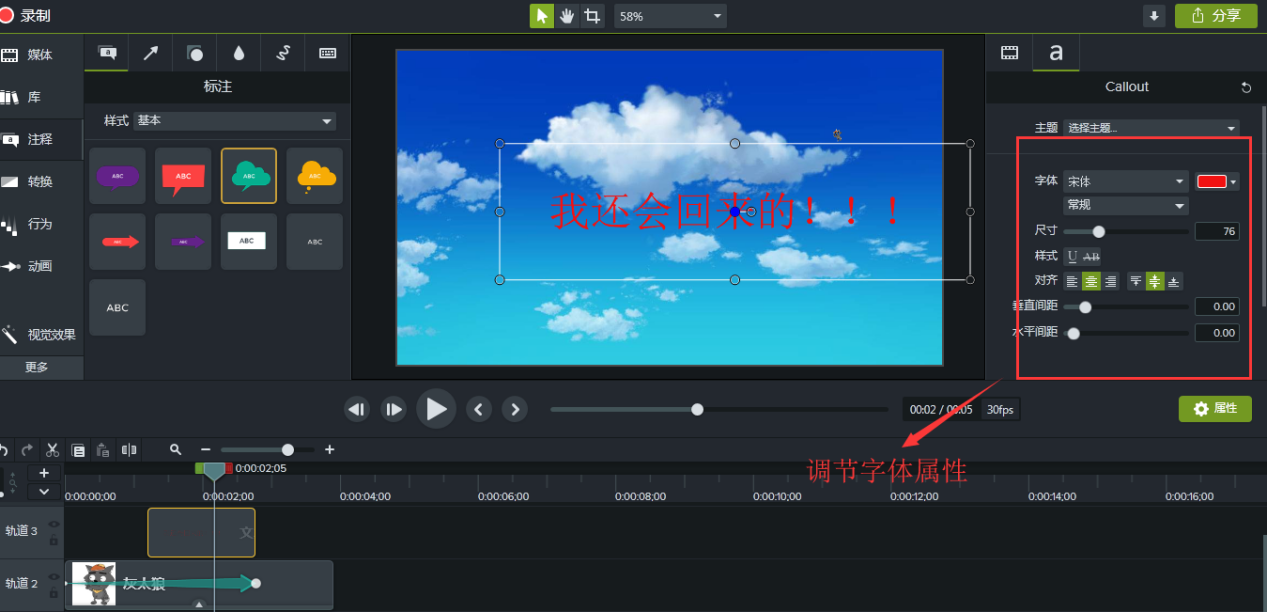This screenshot has height=612, width=1267.
Task: Open the canvas zoom 58% dropdown
Action: [670, 16]
